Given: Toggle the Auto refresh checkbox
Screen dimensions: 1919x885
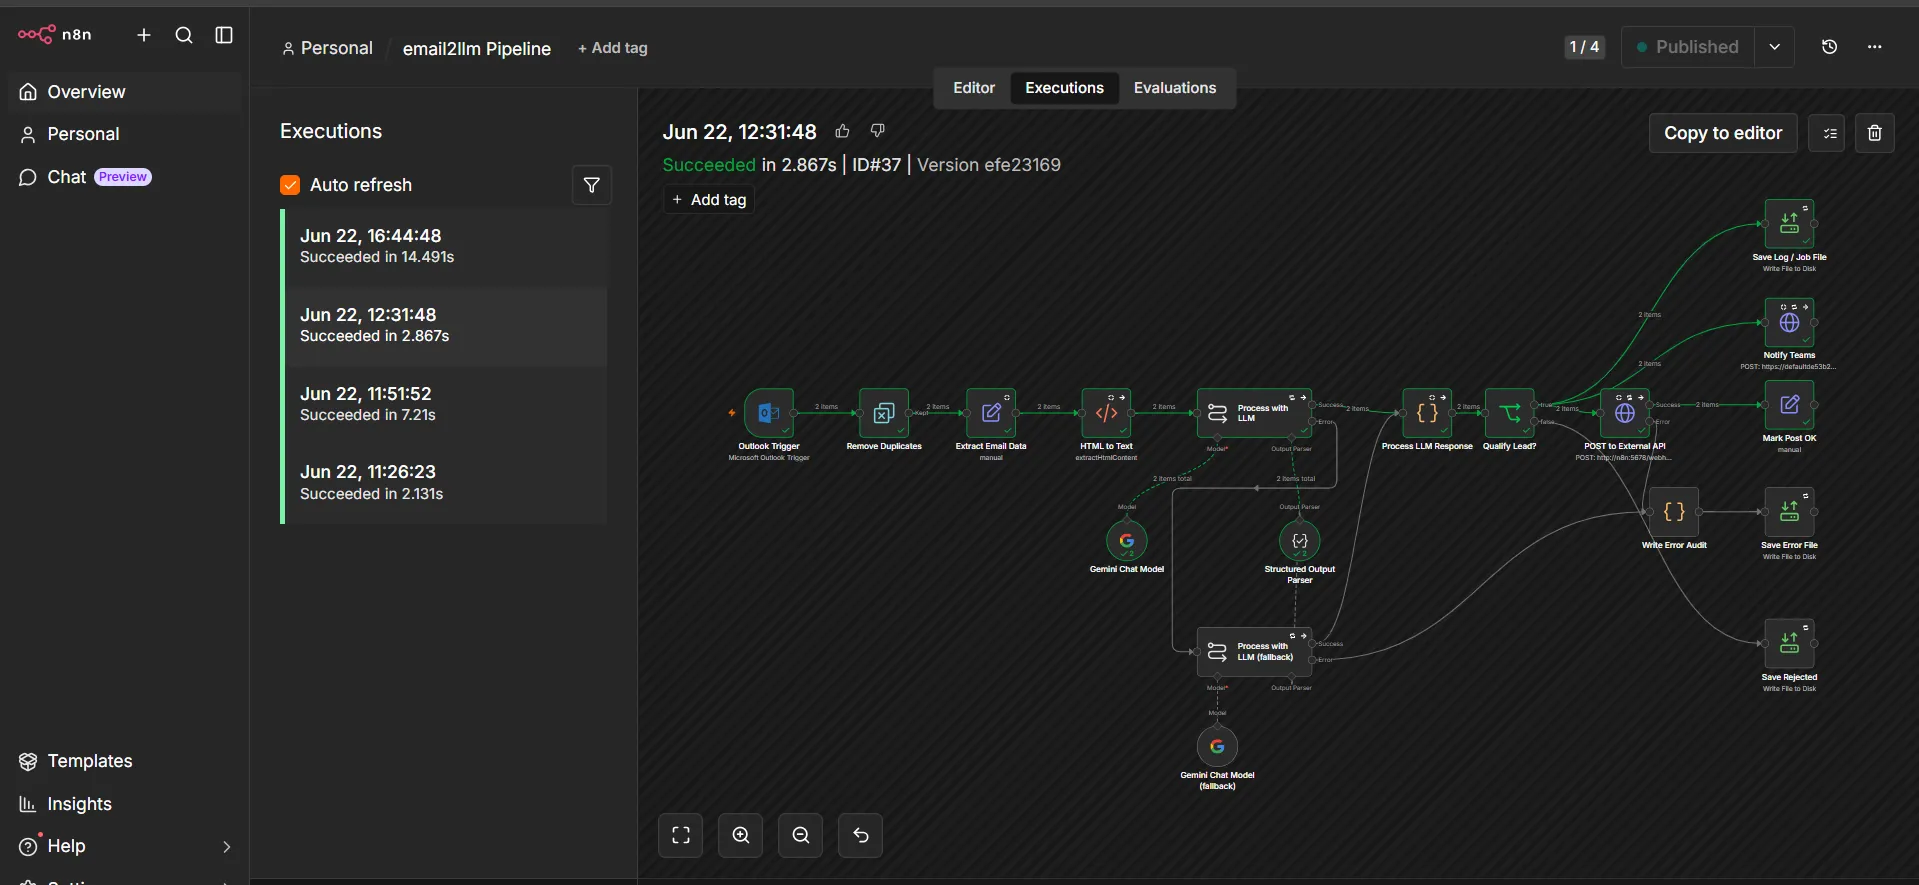Looking at the screenshot, I should tap(290, 185).
